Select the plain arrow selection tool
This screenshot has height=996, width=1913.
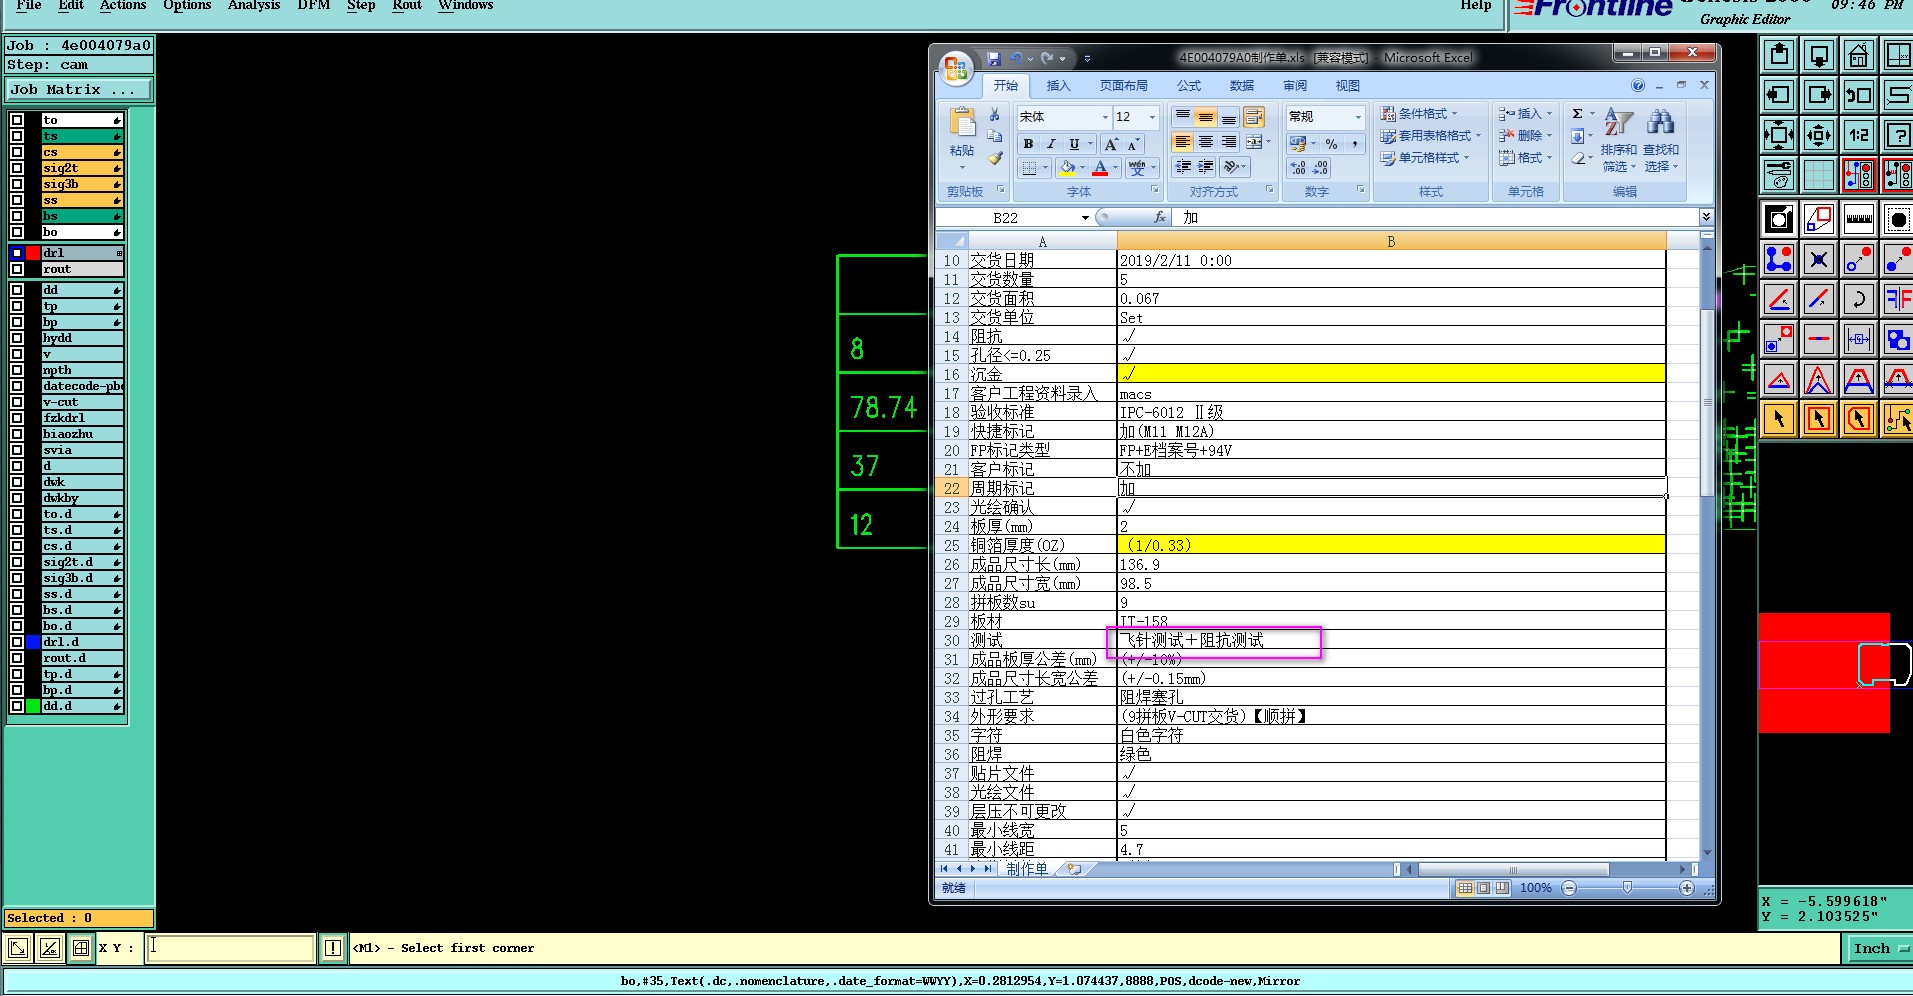tap(1779, 419)
